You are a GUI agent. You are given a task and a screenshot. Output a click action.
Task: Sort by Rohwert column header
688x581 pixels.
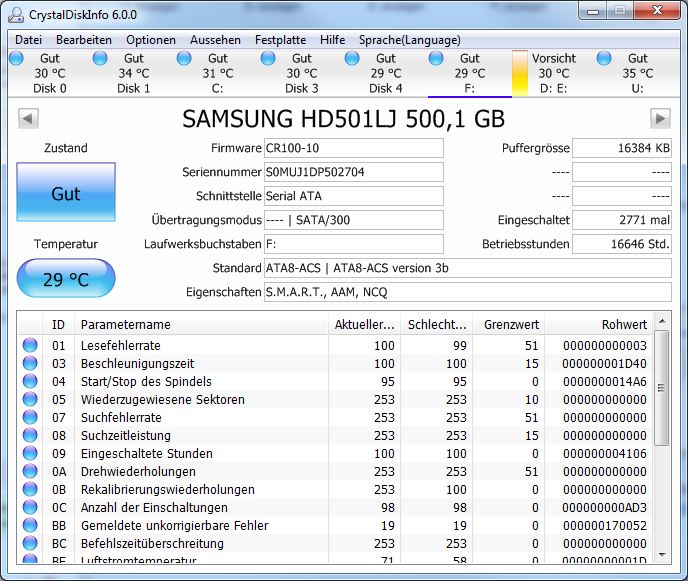click(598, 324)
